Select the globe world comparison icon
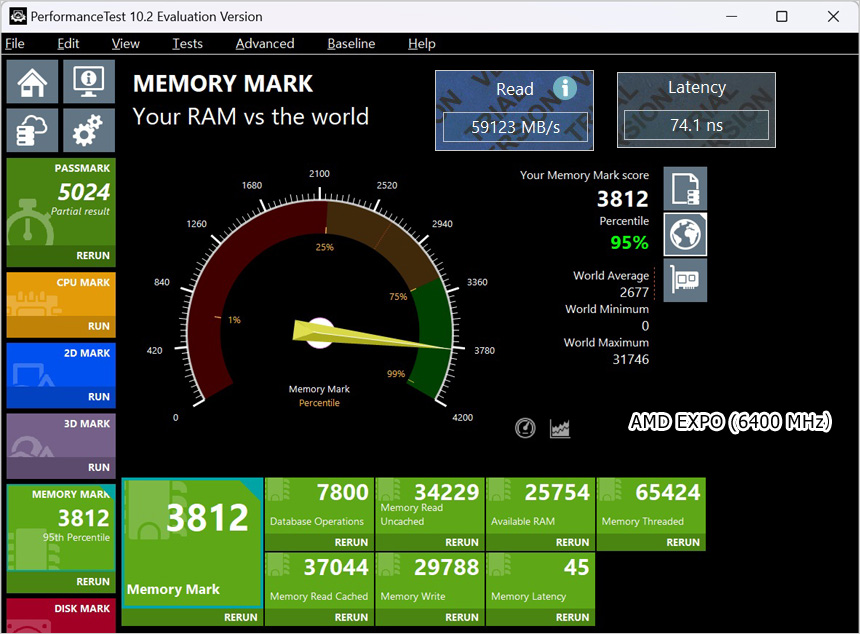 pyautogui.click(x=685, y=235)
